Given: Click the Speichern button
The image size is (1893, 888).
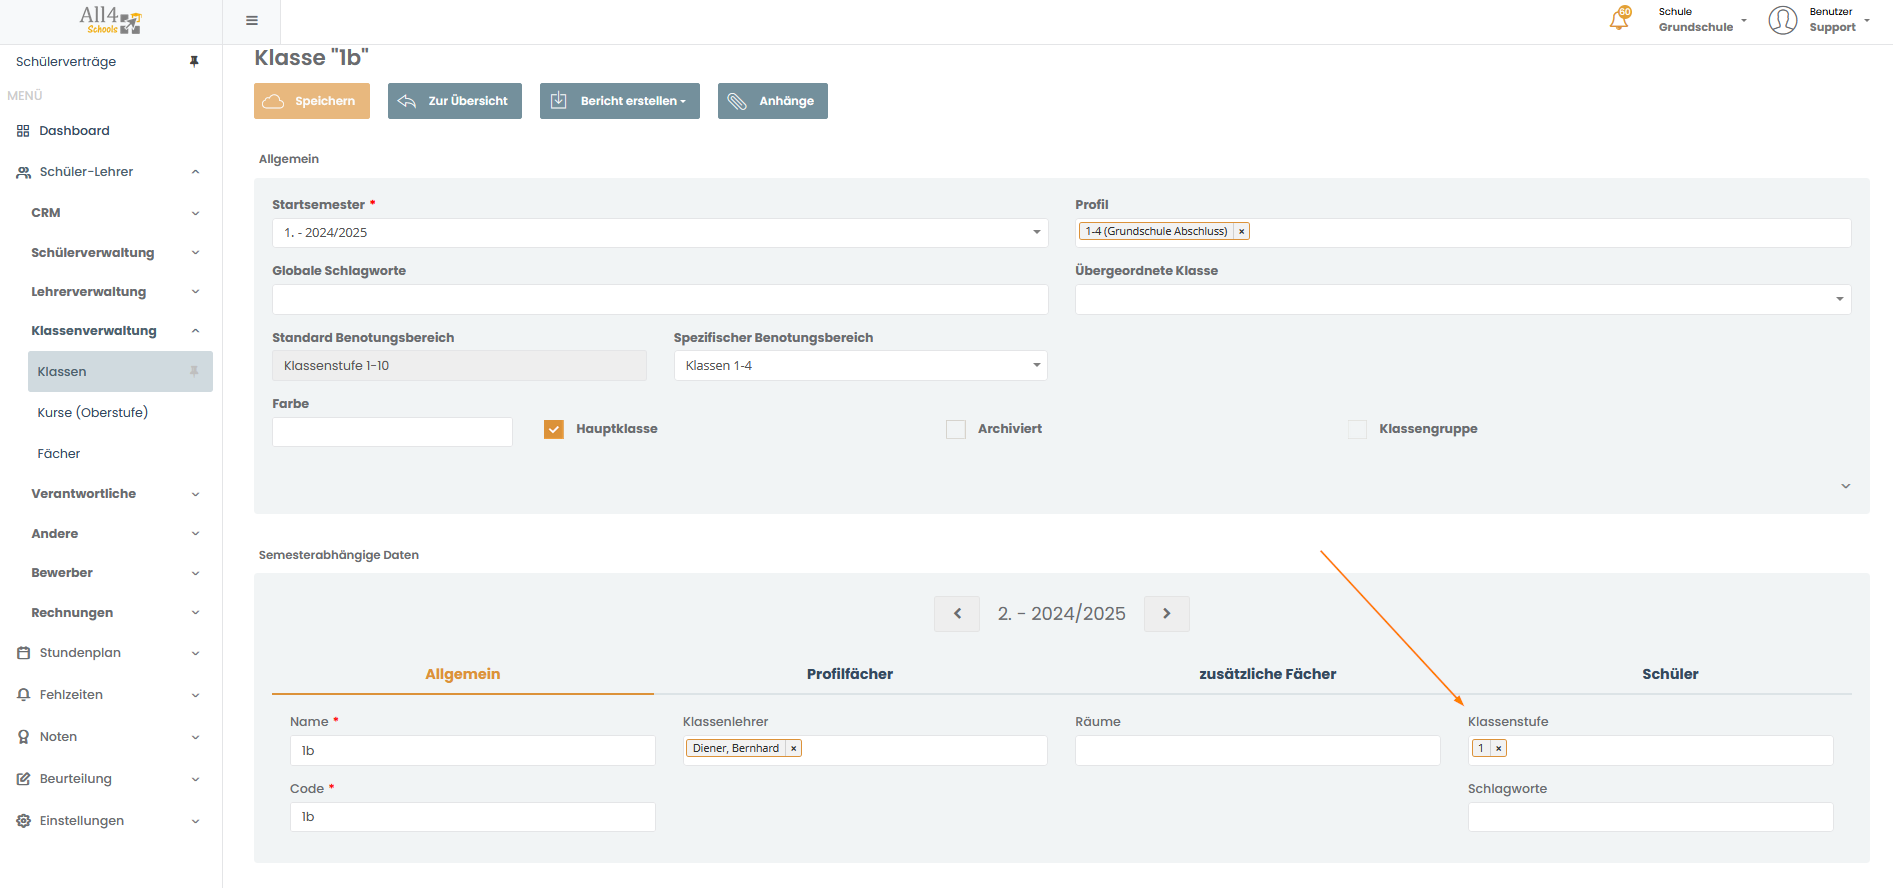Looking at the screenshot, I should point(312,101).
